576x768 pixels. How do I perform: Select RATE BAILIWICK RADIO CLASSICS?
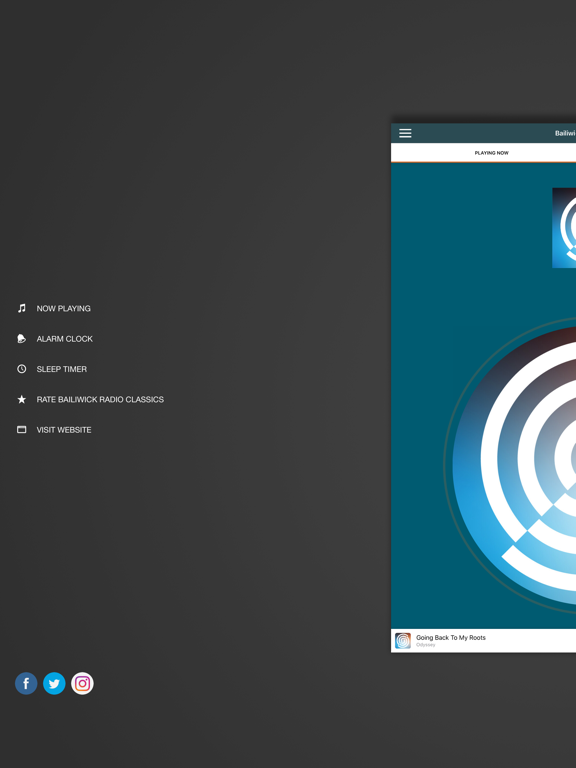(x=100, y=400)
